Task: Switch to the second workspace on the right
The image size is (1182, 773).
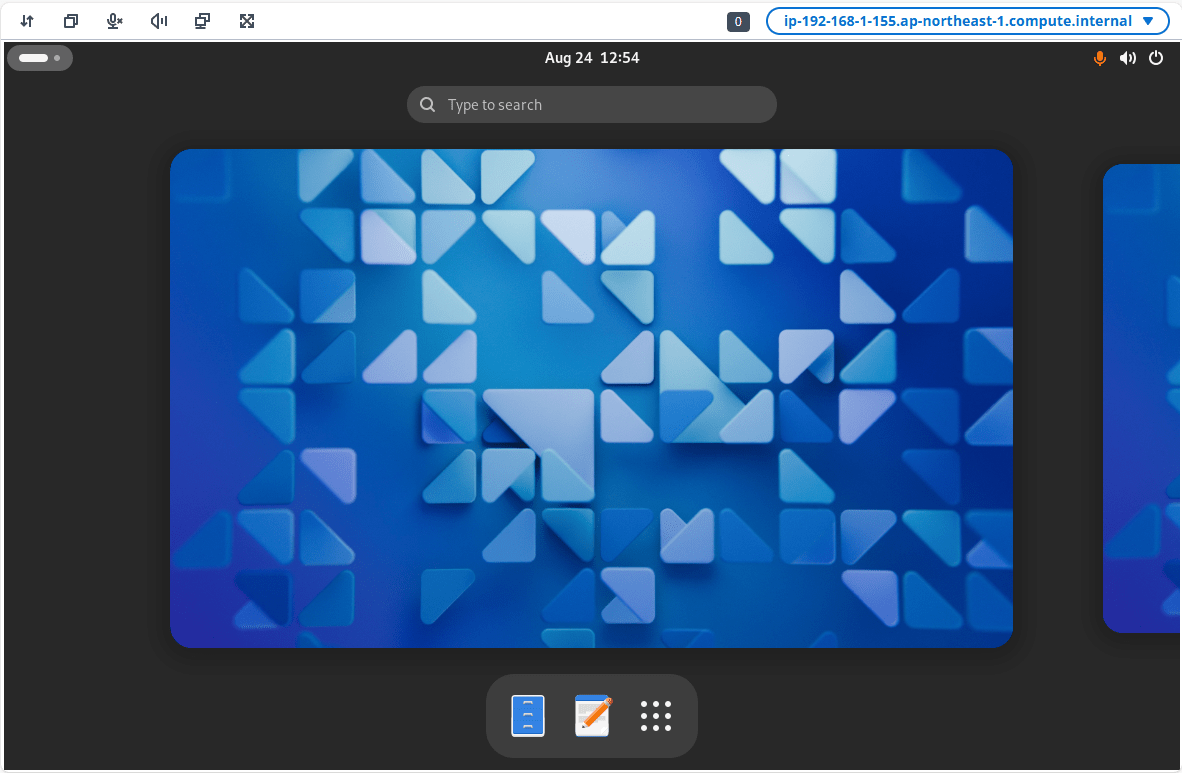Action: [x=1141, y=398]
